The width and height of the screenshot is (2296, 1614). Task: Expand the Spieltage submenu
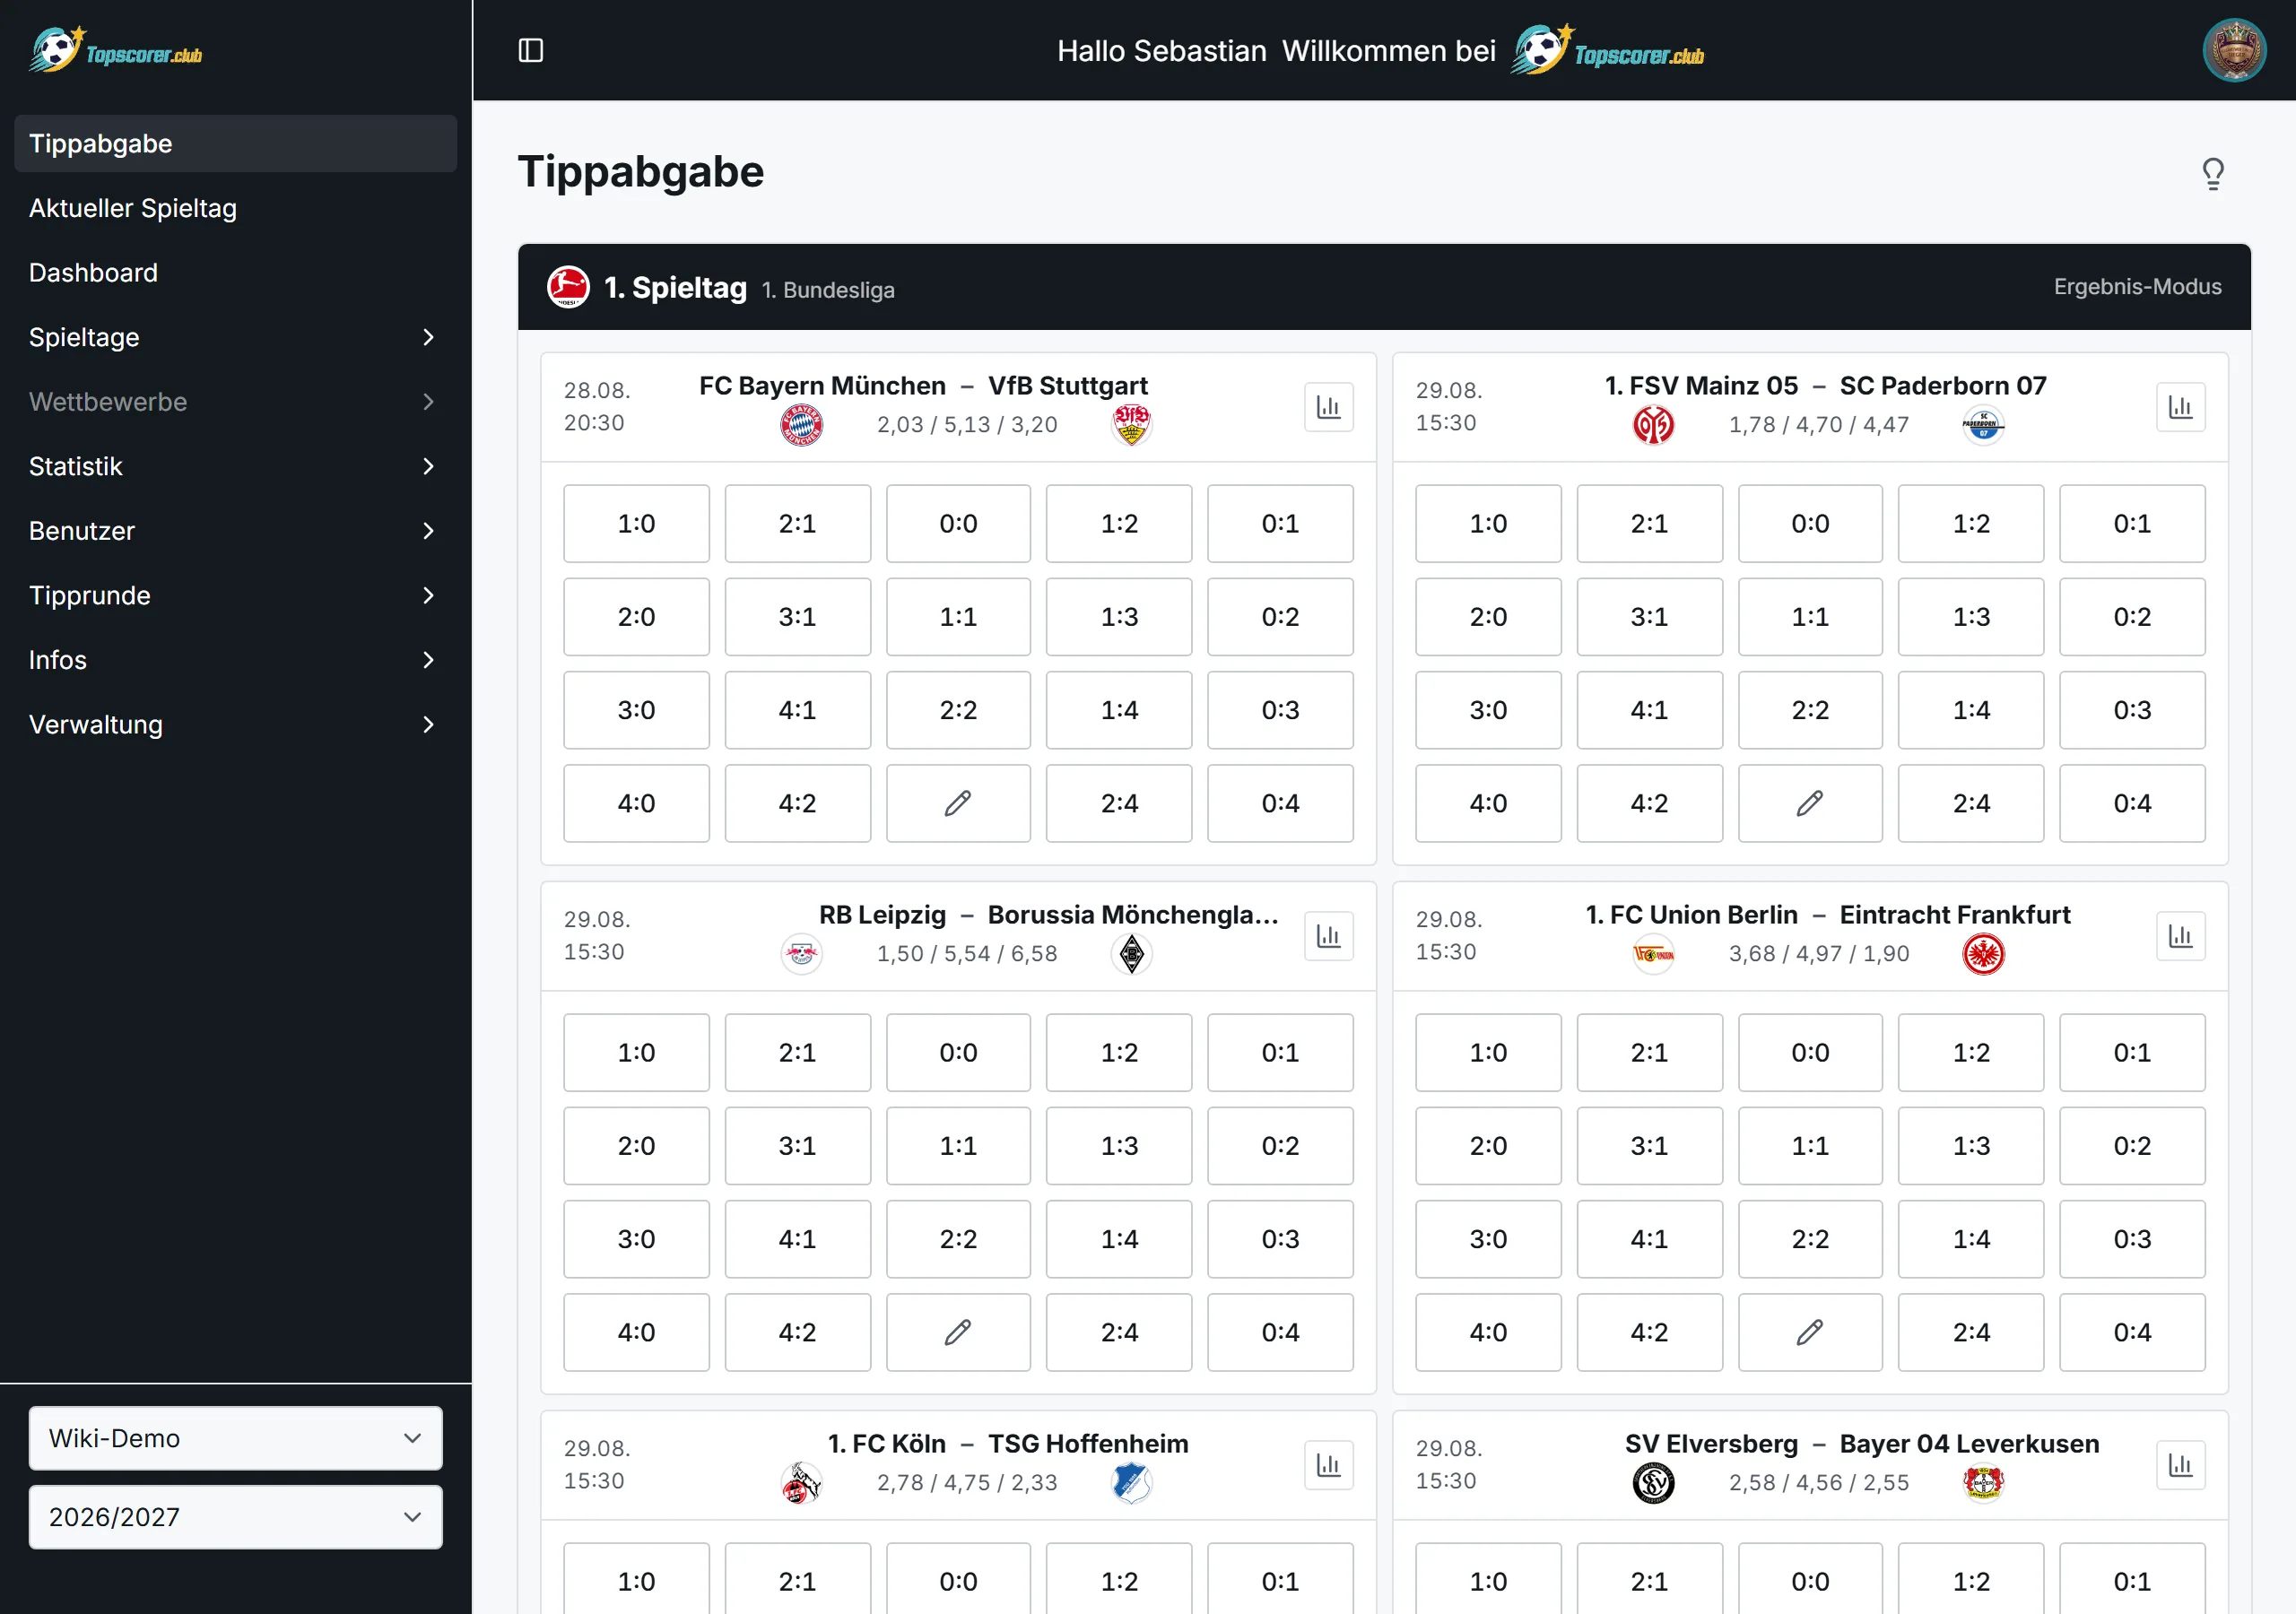[235, 337]
